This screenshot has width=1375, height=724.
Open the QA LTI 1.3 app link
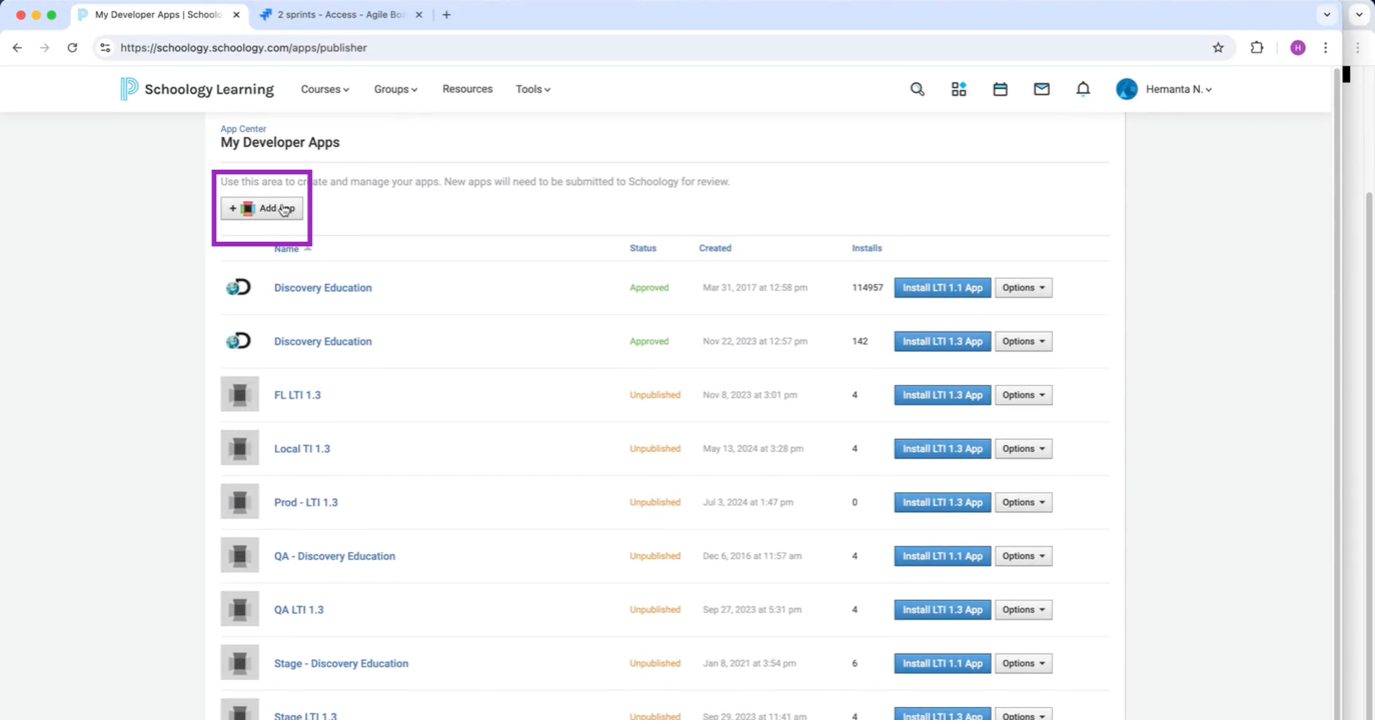point(299,610)
